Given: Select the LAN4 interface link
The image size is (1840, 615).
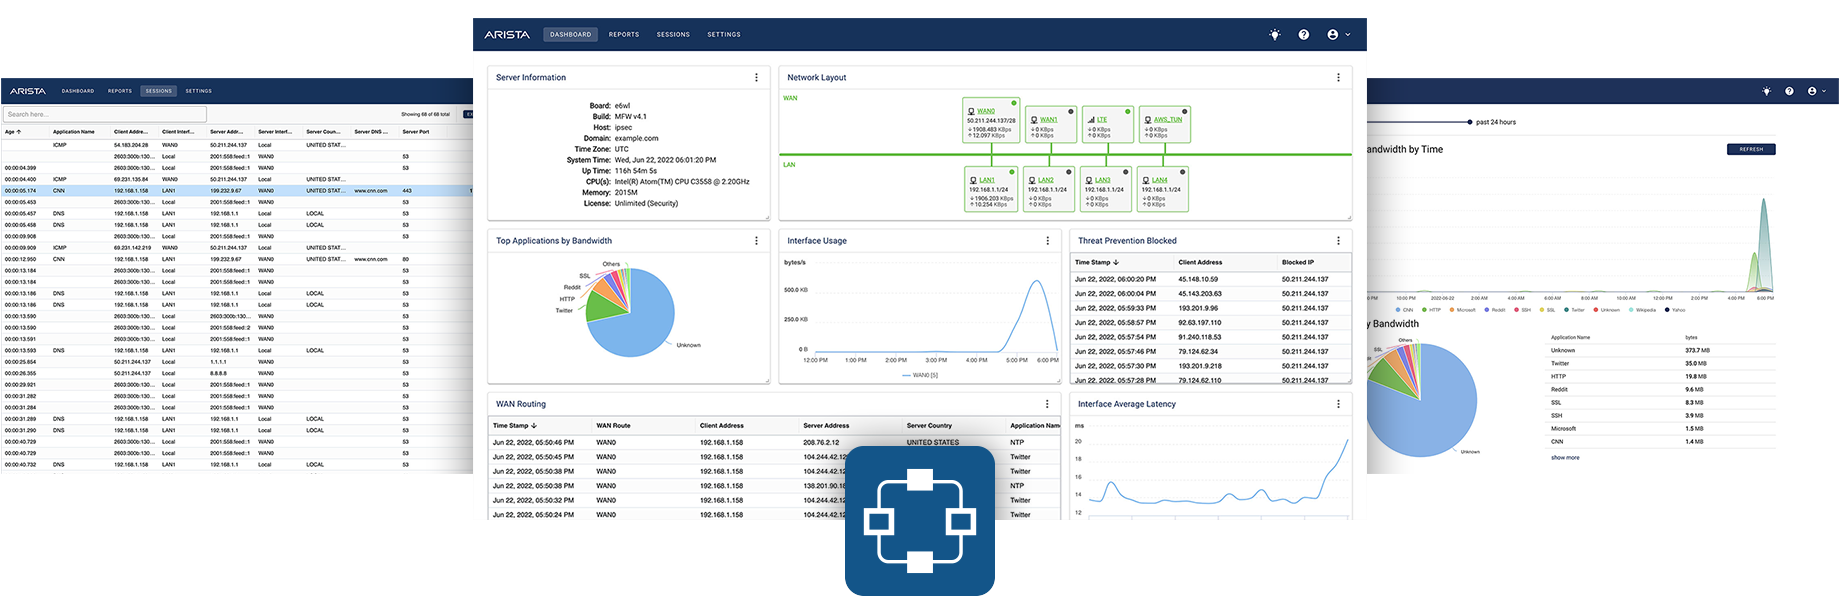Looking at the screenshot, I should click(1159, 180).
